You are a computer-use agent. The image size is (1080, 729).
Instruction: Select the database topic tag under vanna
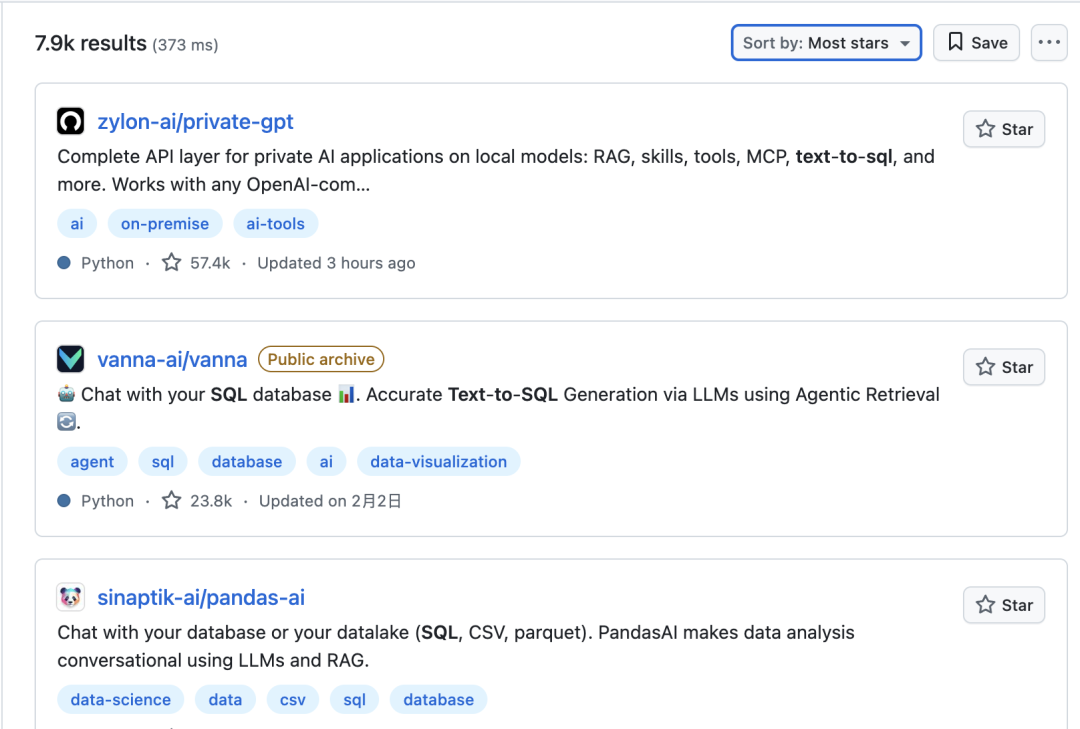pyautogui.click(x=247, y=461)
